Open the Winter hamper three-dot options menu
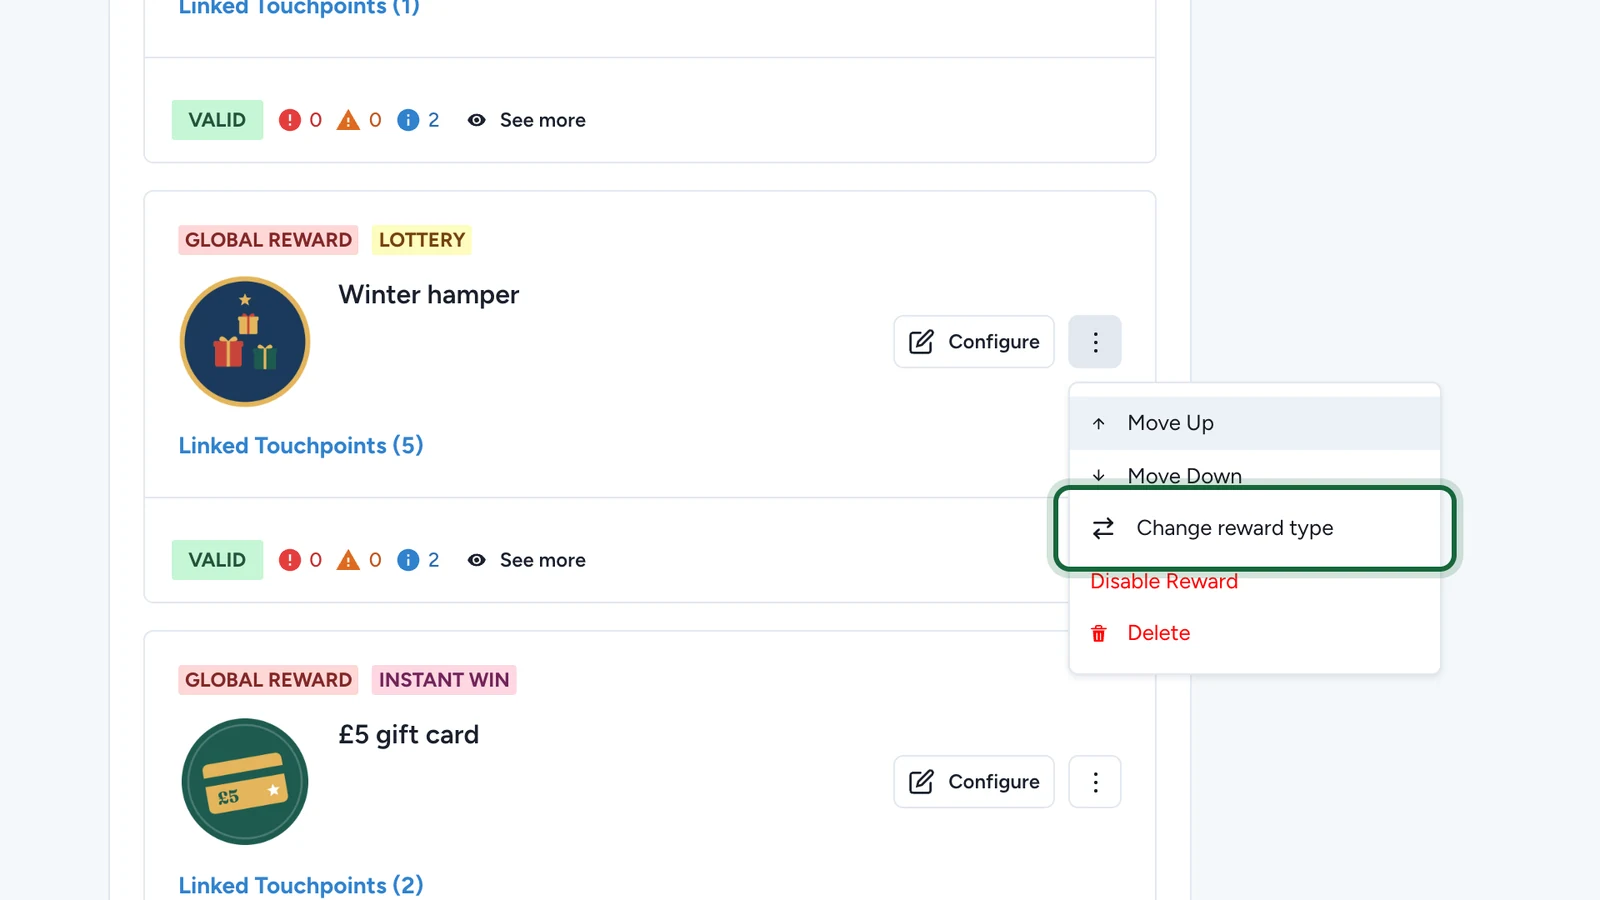 click(x=1095, y=342)
